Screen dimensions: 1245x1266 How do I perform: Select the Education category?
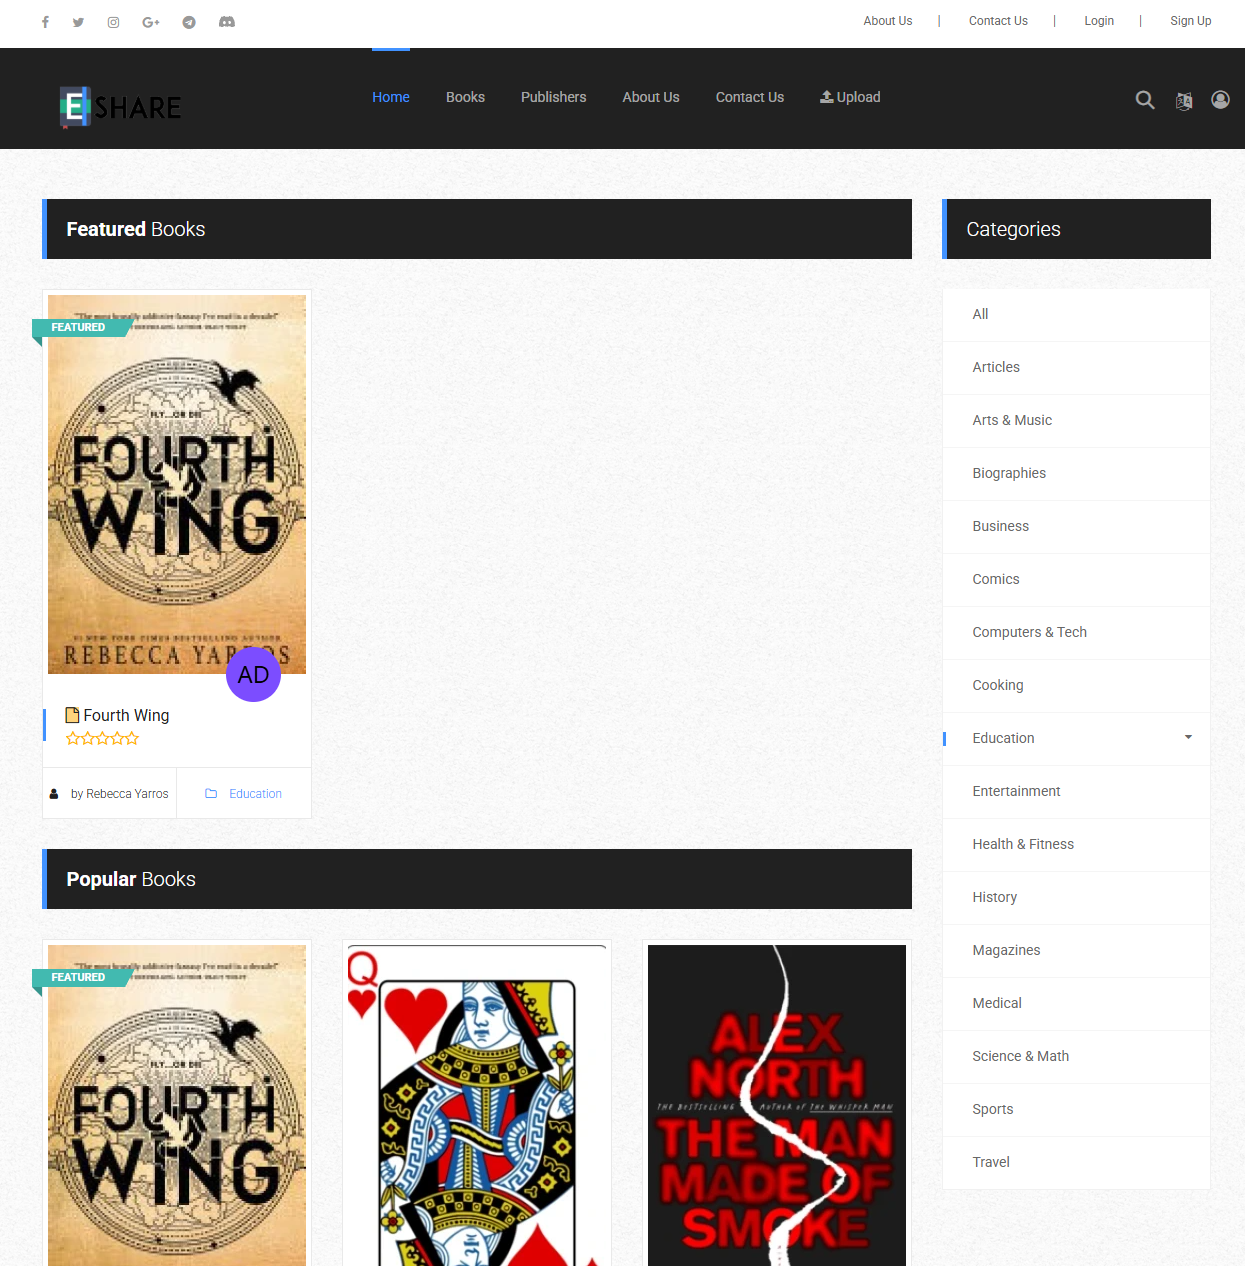[x=1076, y=738]
